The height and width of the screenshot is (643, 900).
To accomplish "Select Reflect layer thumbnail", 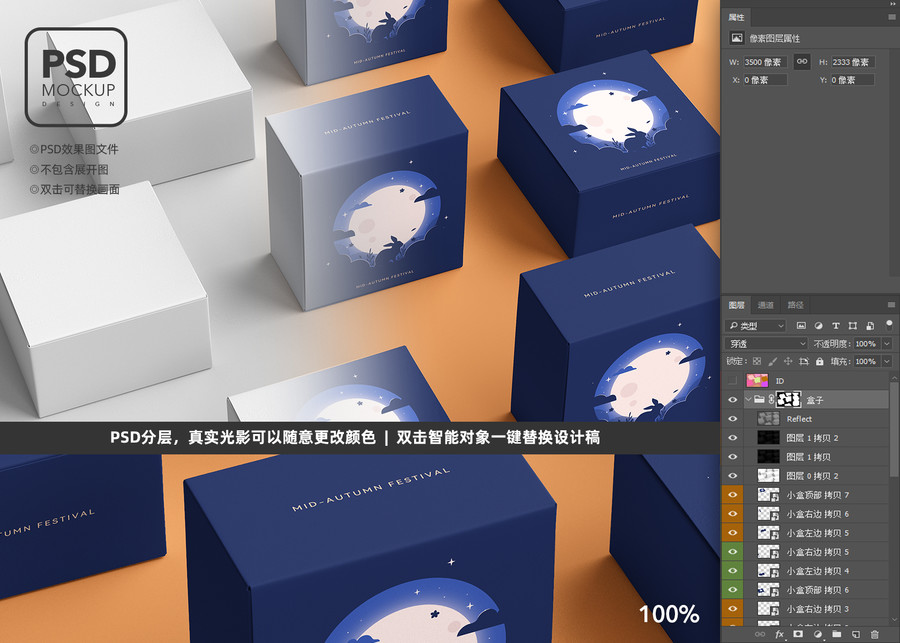I will [769, 419].
